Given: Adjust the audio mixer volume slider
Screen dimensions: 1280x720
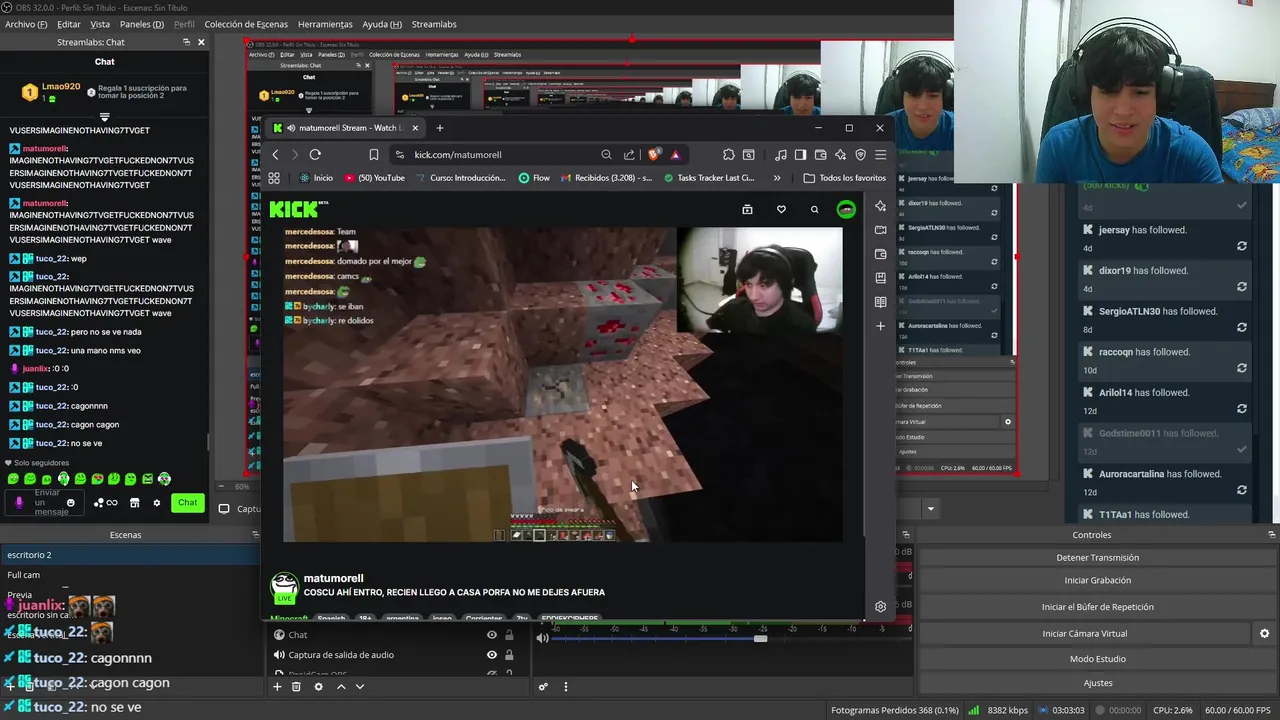Looking at the screenshot, I should click(760, 638).
